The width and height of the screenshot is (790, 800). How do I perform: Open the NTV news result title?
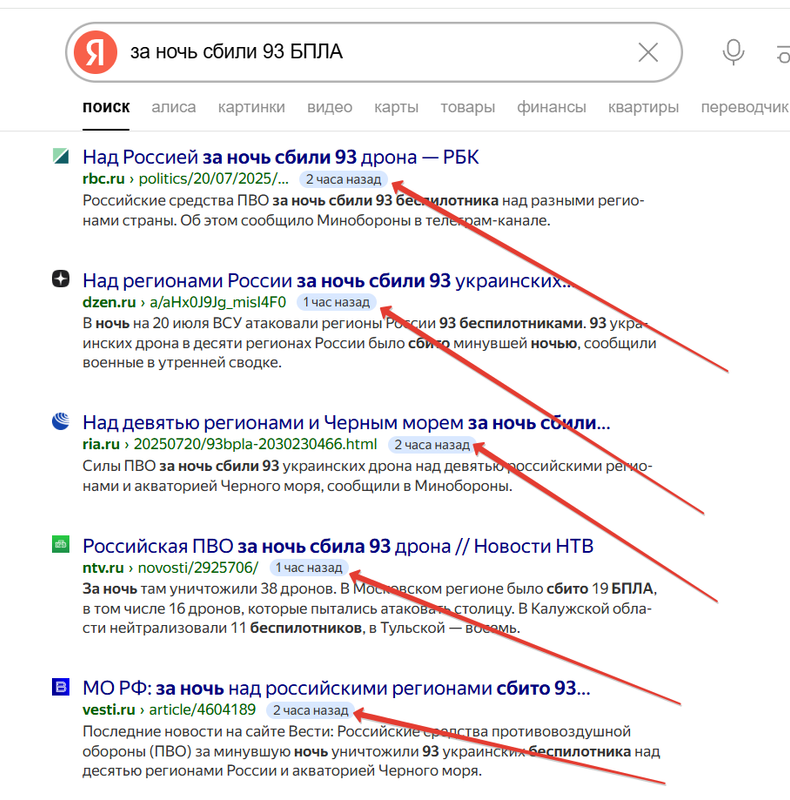(338, 546)
